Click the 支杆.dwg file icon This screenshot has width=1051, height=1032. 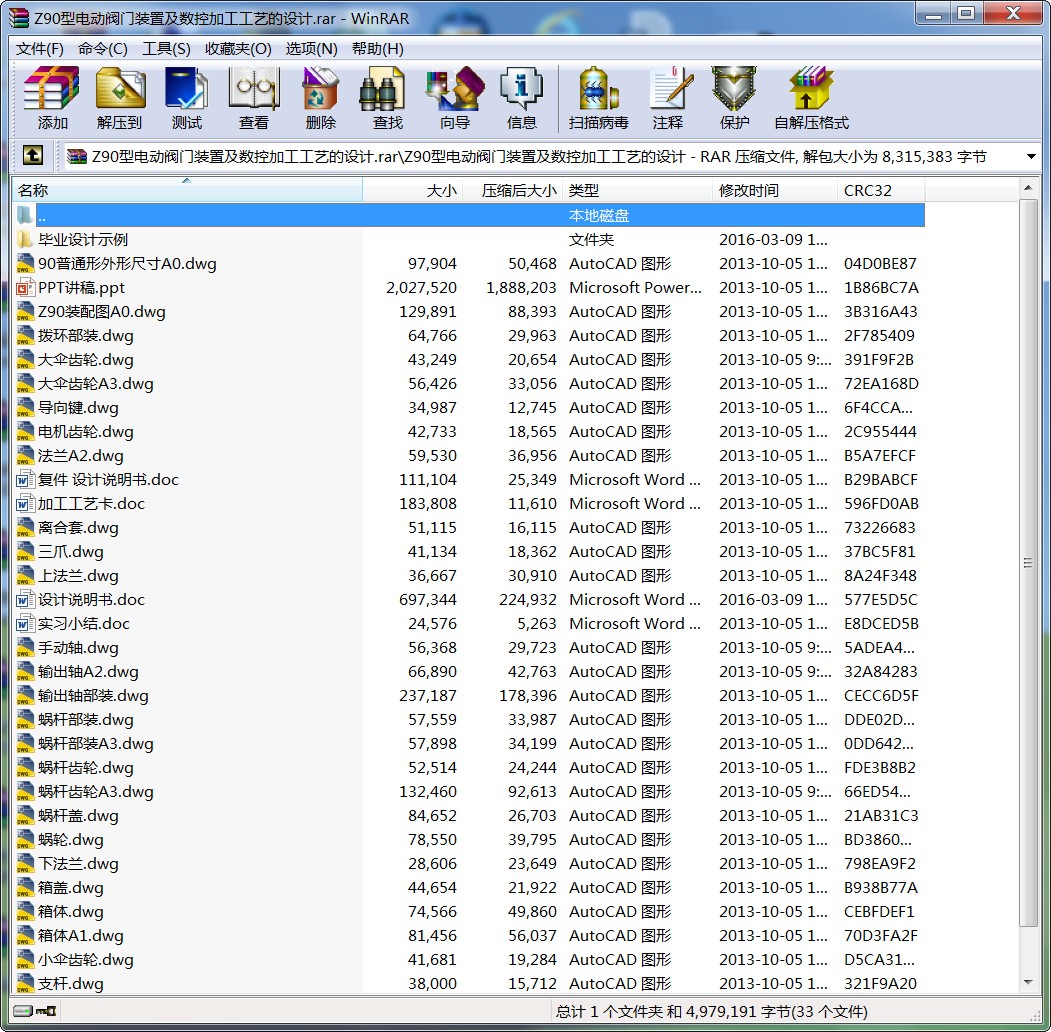coord(25,983)
